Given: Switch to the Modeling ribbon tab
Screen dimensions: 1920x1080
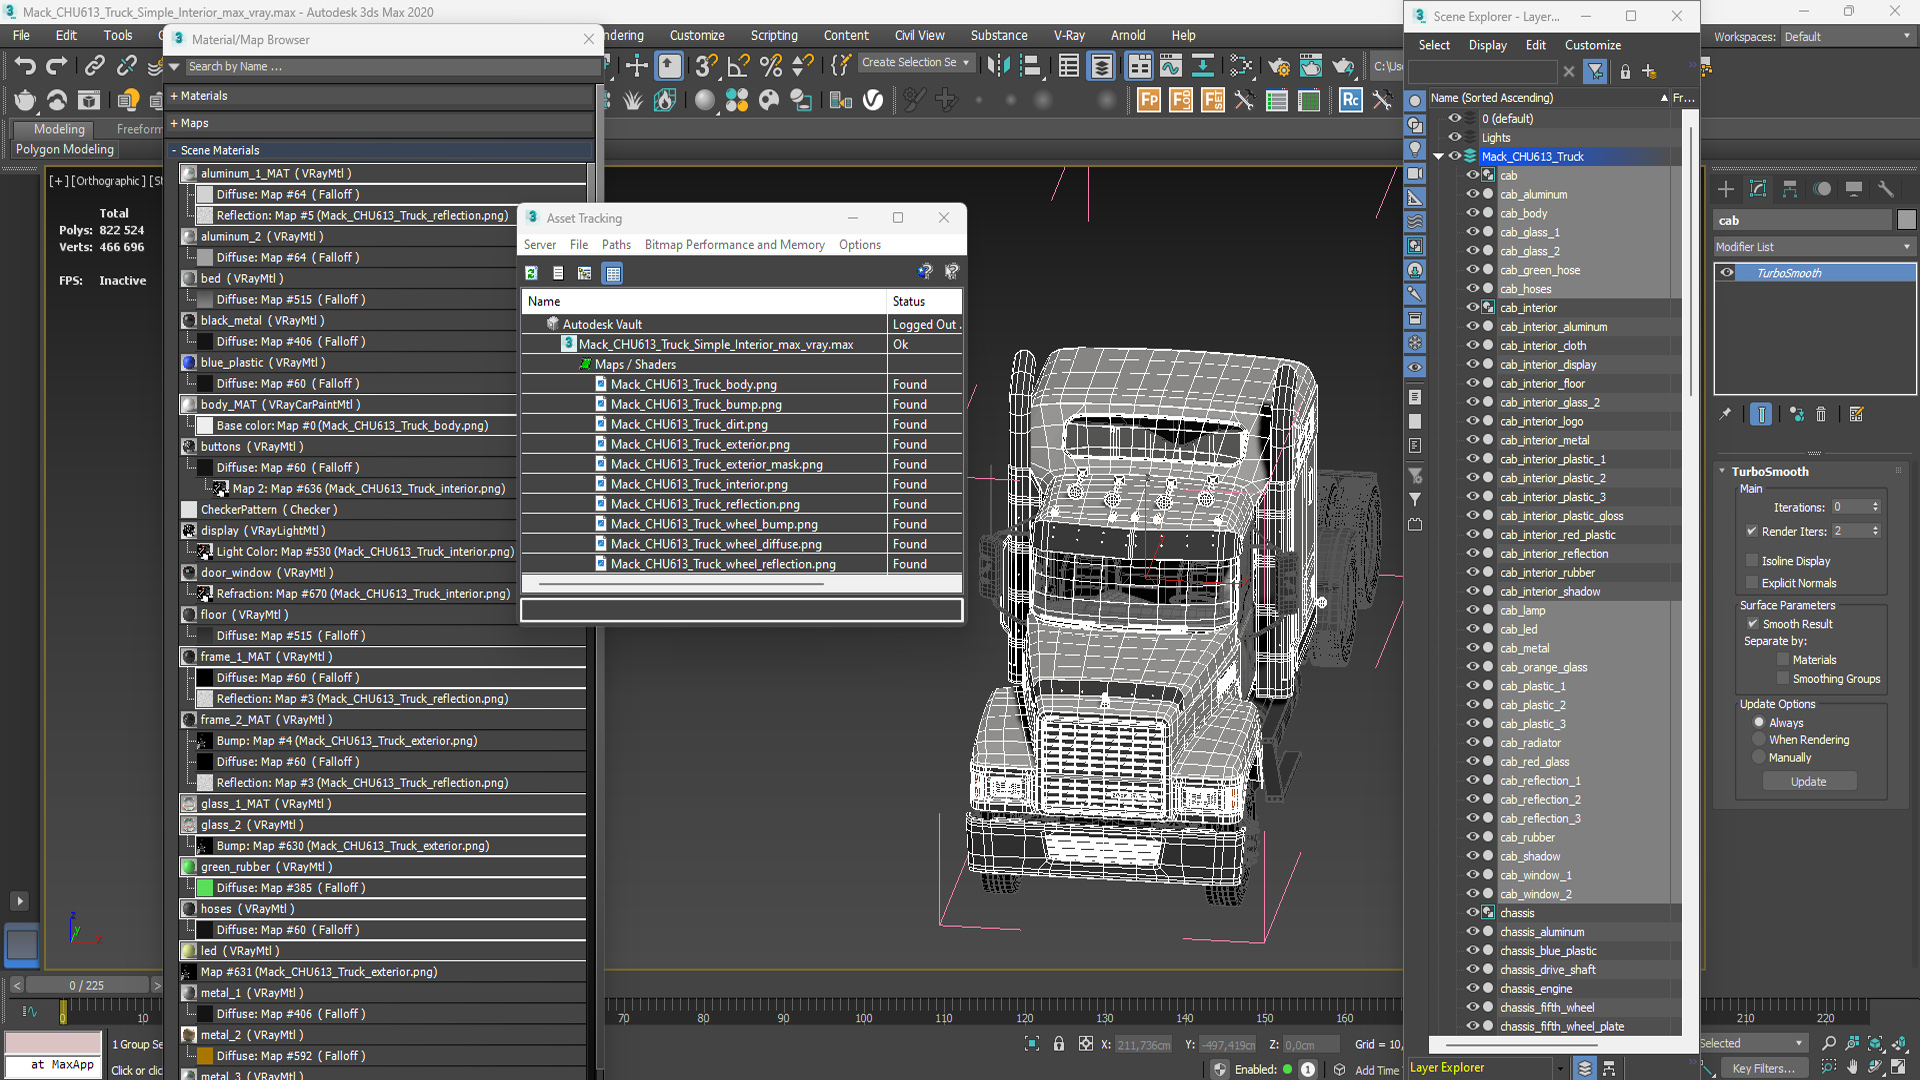Looking at the screenshot, I should [x=59, y=129].
